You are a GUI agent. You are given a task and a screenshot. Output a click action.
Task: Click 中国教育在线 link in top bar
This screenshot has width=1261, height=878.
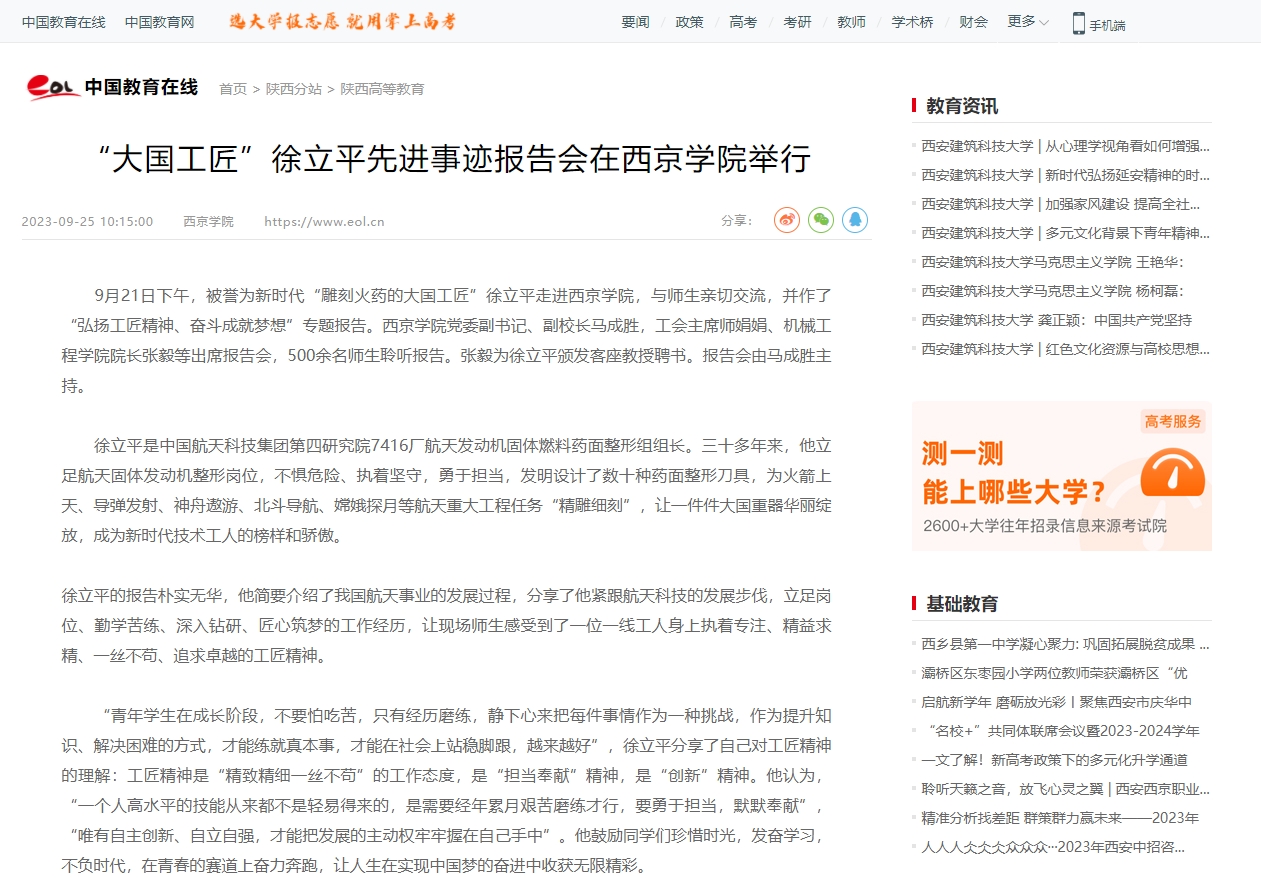[x=64, y=22]
